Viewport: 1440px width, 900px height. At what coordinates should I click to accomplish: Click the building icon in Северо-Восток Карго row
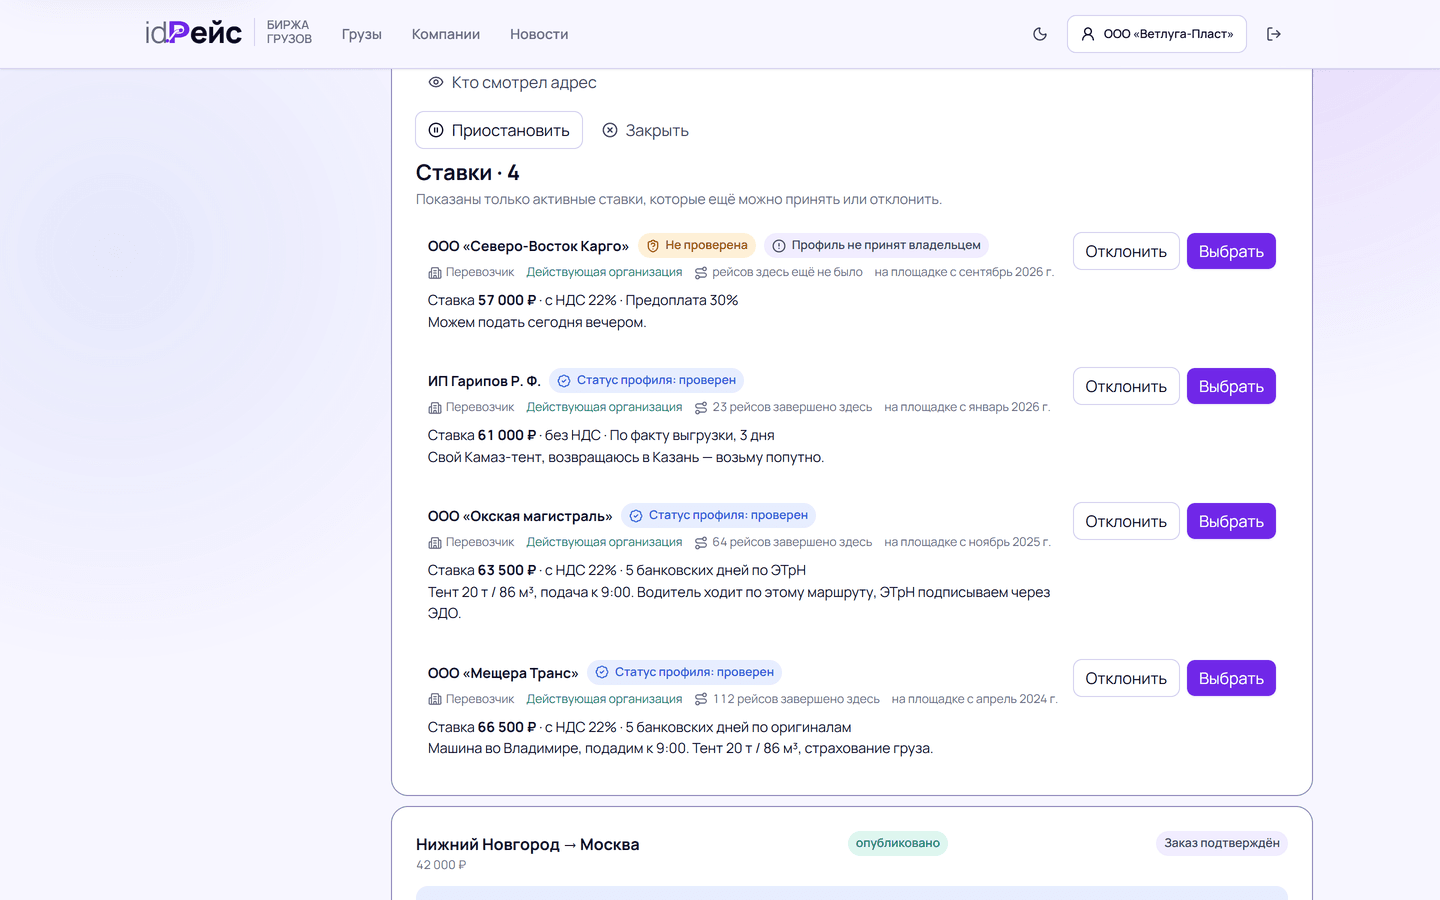click(435, 273)
